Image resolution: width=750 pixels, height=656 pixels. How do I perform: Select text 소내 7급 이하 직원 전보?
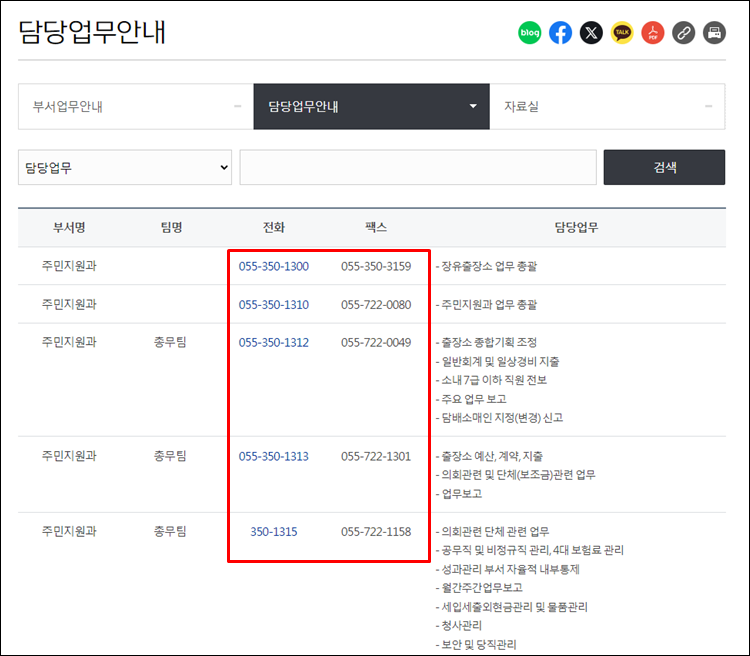coord(492,380)
